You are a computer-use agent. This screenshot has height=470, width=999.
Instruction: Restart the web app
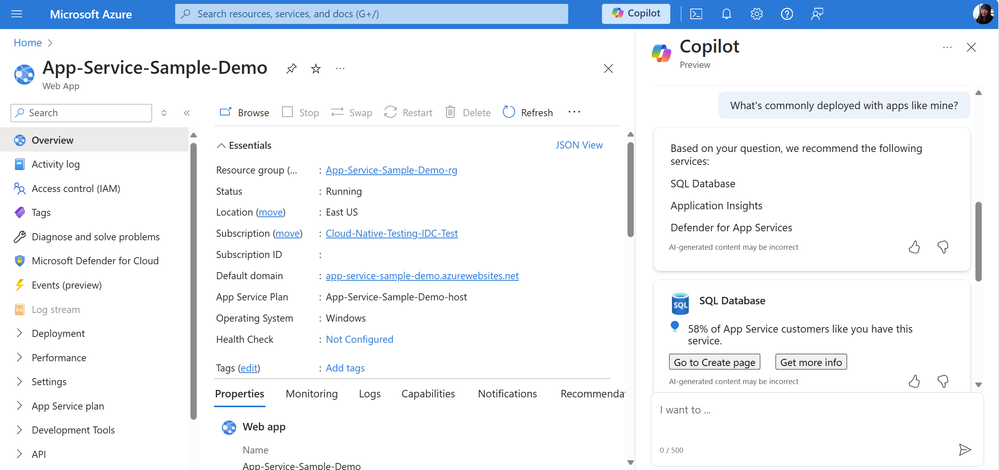tap(408, 113)
